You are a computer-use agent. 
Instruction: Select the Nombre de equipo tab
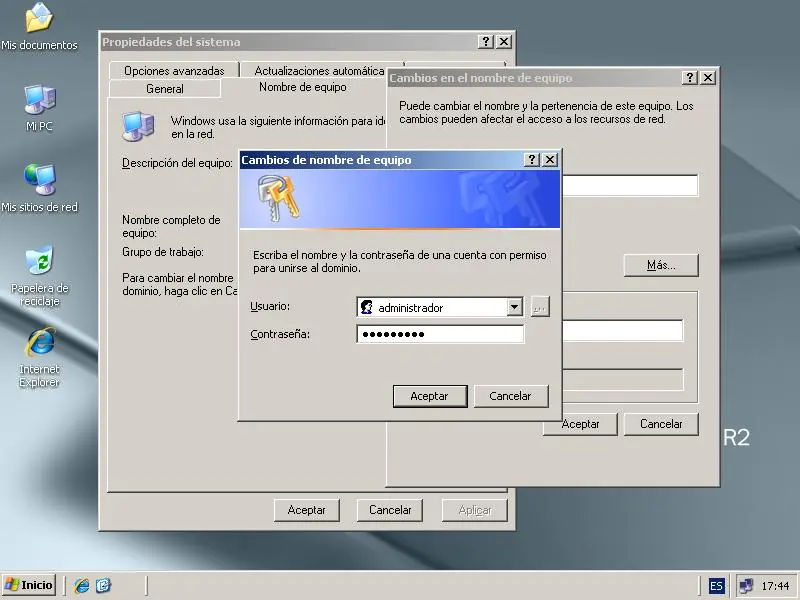point(303,87)
